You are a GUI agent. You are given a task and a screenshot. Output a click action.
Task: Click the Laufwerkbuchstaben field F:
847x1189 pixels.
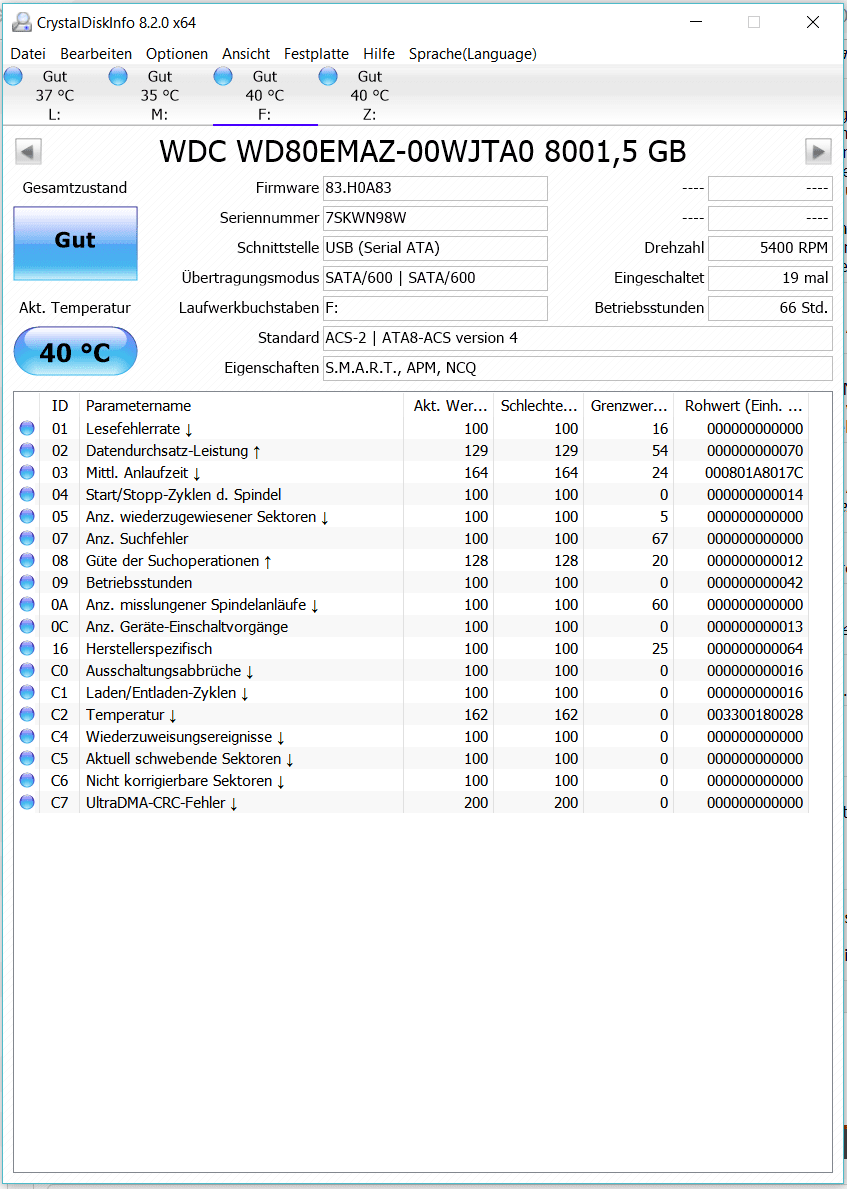[435, 308]
